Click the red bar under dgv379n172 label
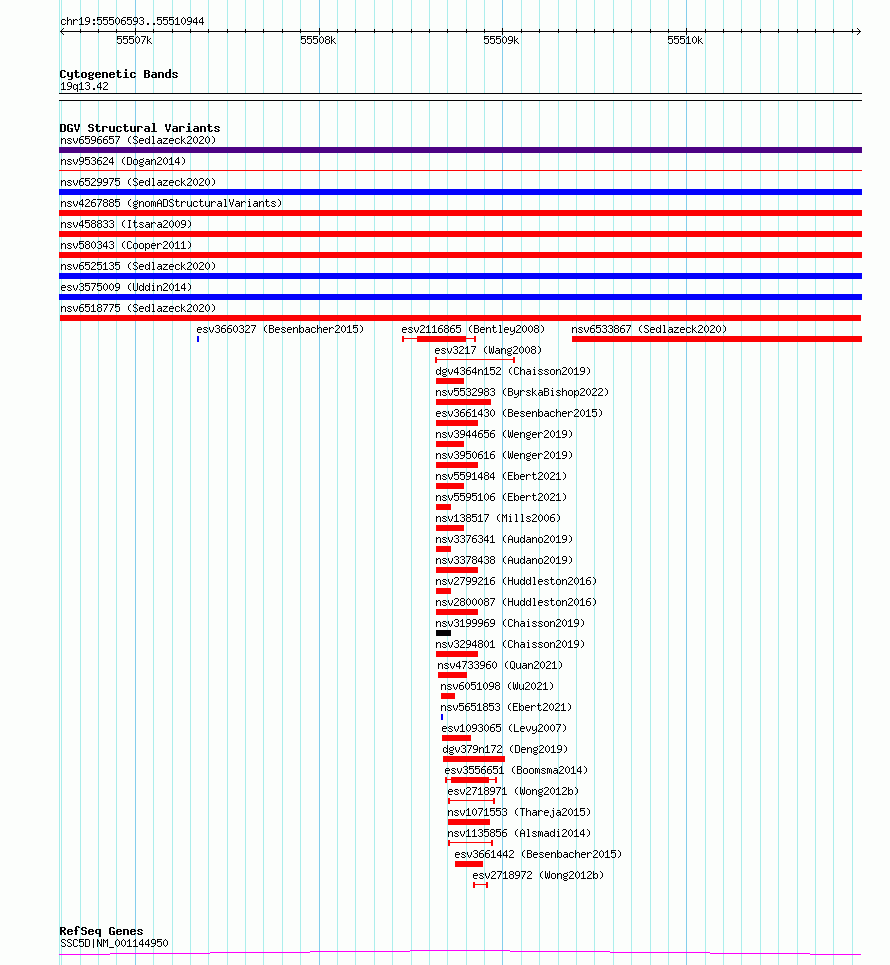This screenshot has width=890, height=965. pyautogui.click(x=473, y=759)
